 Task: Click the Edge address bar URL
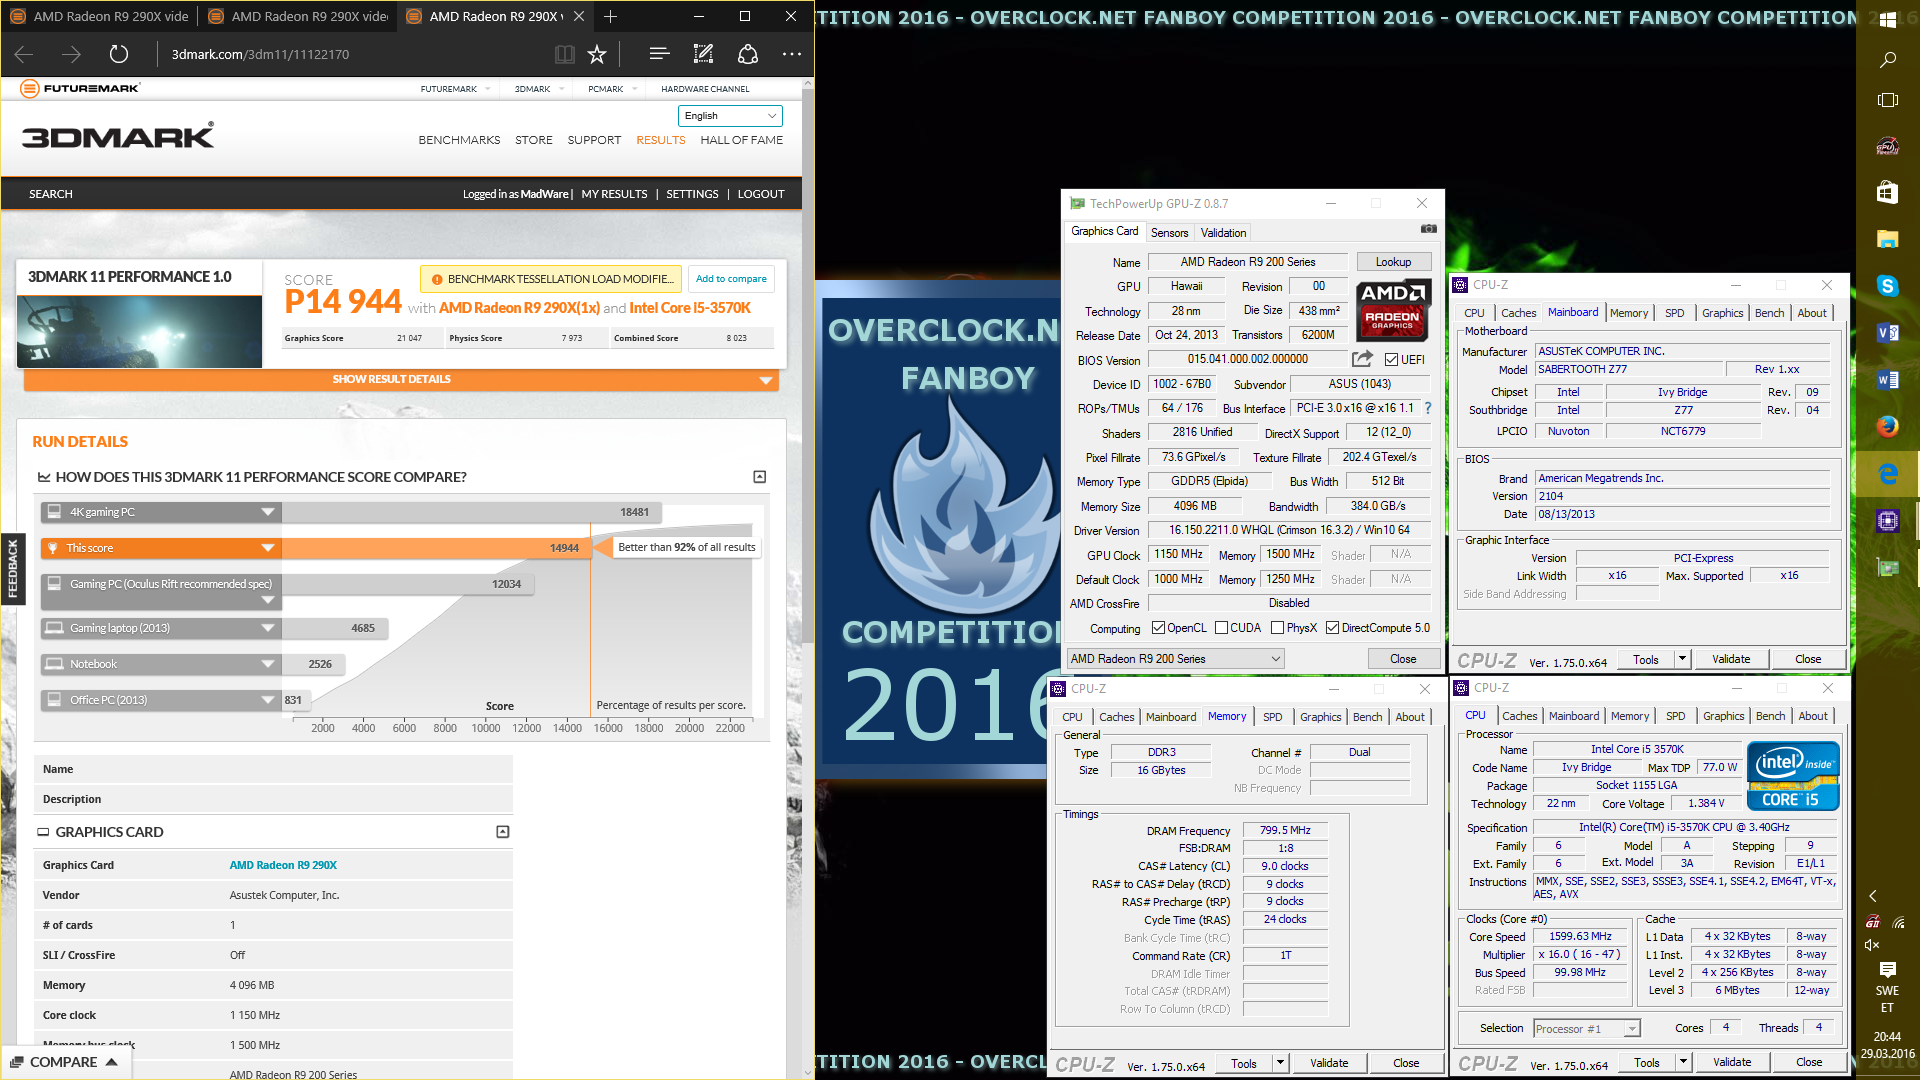(260, 54)
